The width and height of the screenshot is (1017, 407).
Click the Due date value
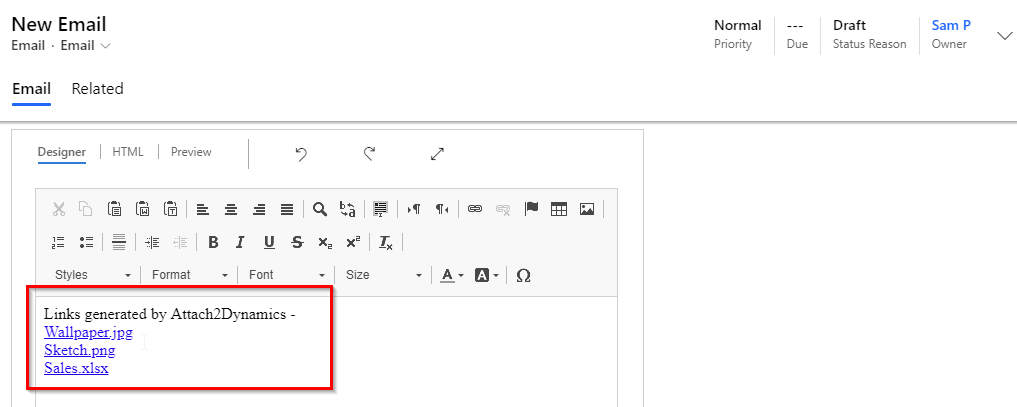(795, 26)
